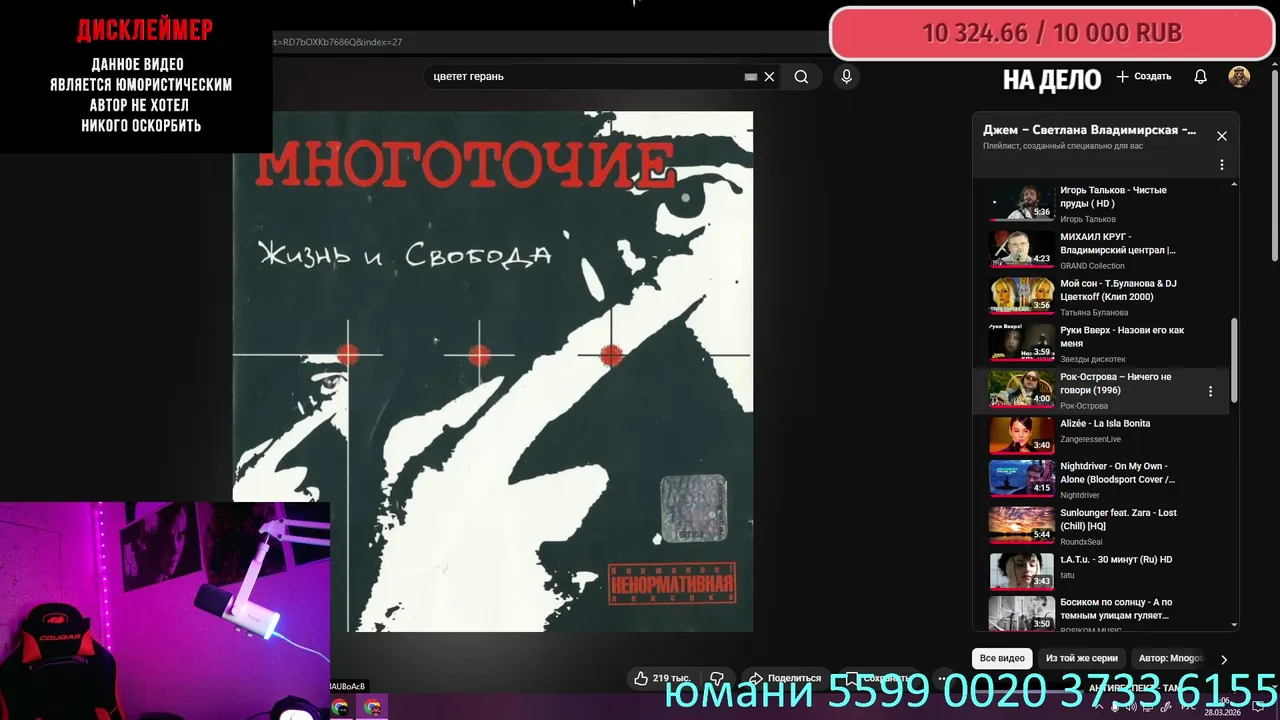1280x720 pixels.
Task: Open title t.A.T.u. - 30 минут (Ru) HD
Action: click(x=1116, y=559)
